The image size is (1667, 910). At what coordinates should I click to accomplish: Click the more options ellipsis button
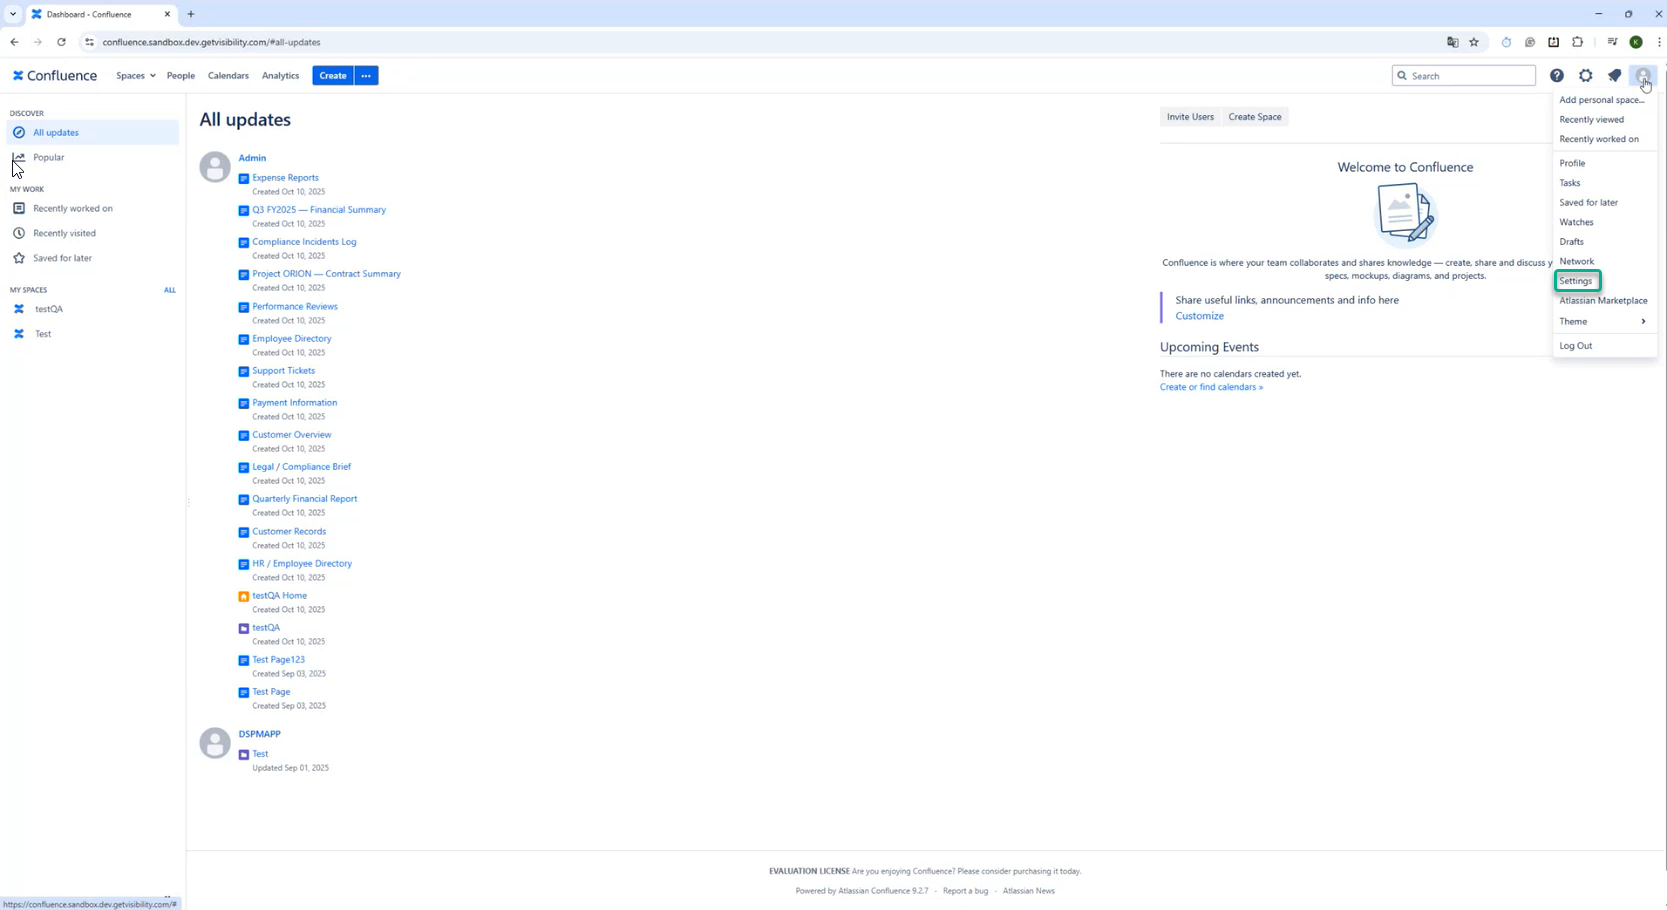366,76
